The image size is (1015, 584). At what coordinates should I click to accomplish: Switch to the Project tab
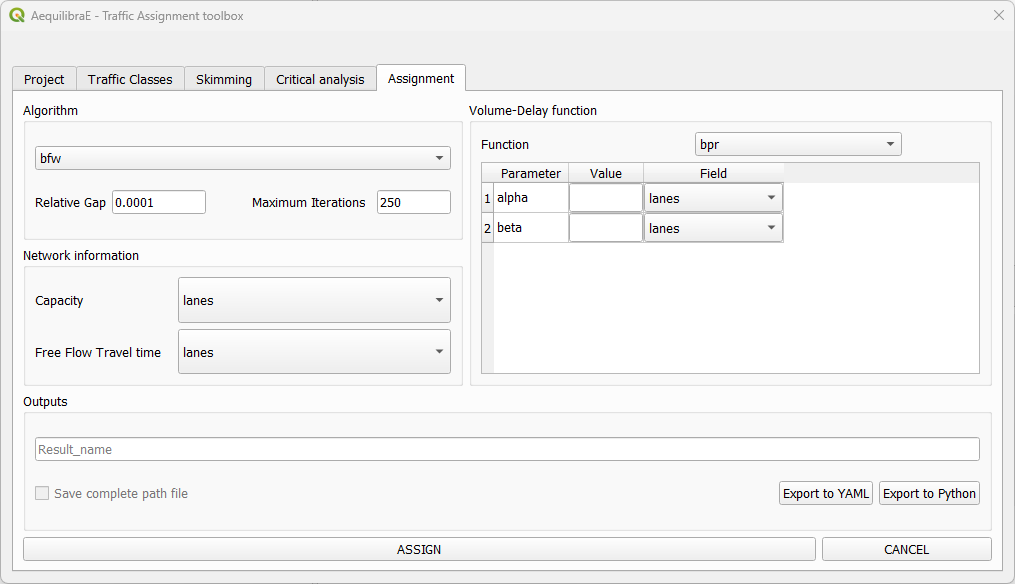pos(44,78)
